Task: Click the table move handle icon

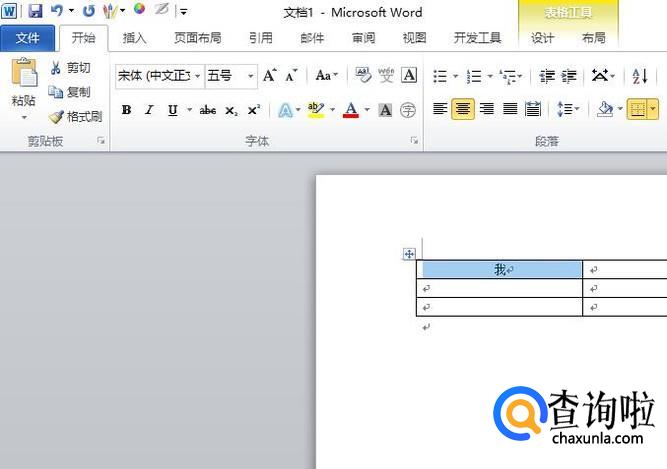Action: pyautogui.click(x=409, y=254)
